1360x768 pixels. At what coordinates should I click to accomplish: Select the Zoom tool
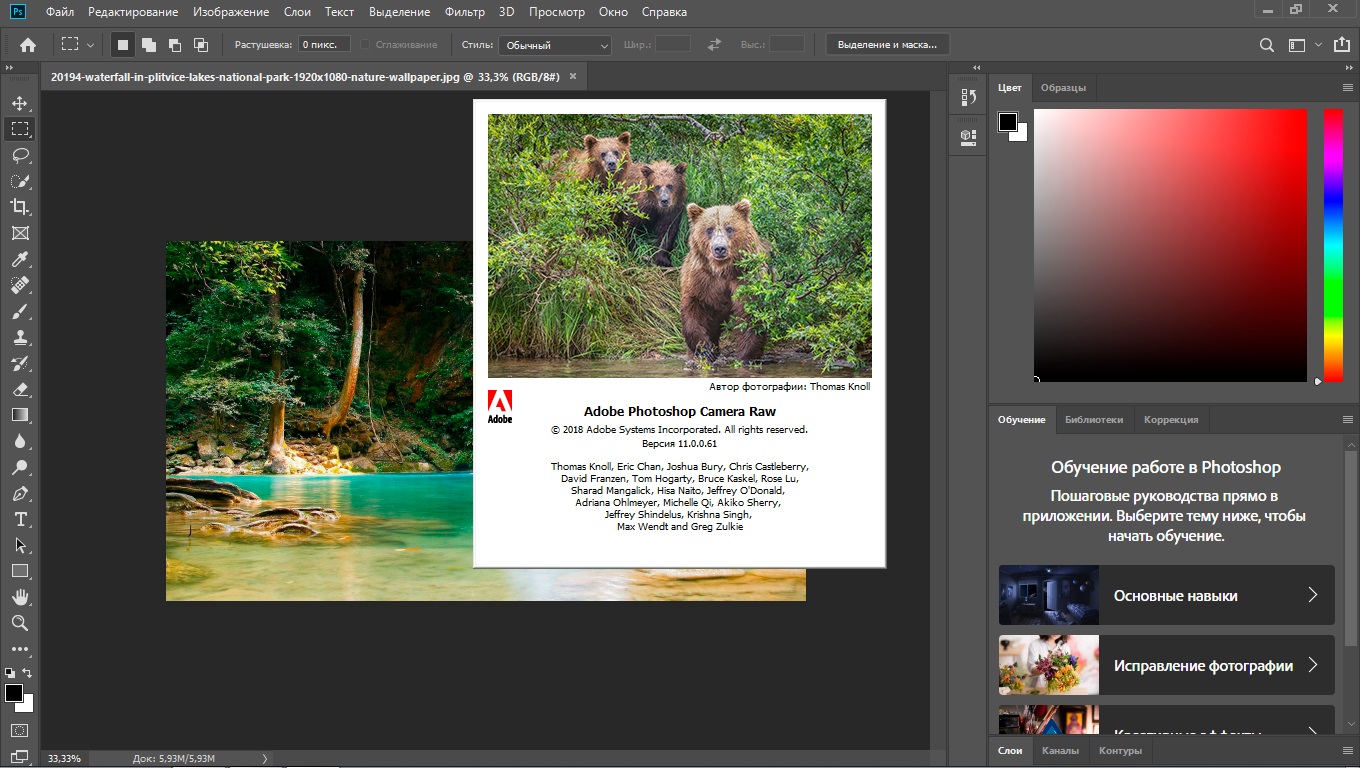[x=20, y=623]
